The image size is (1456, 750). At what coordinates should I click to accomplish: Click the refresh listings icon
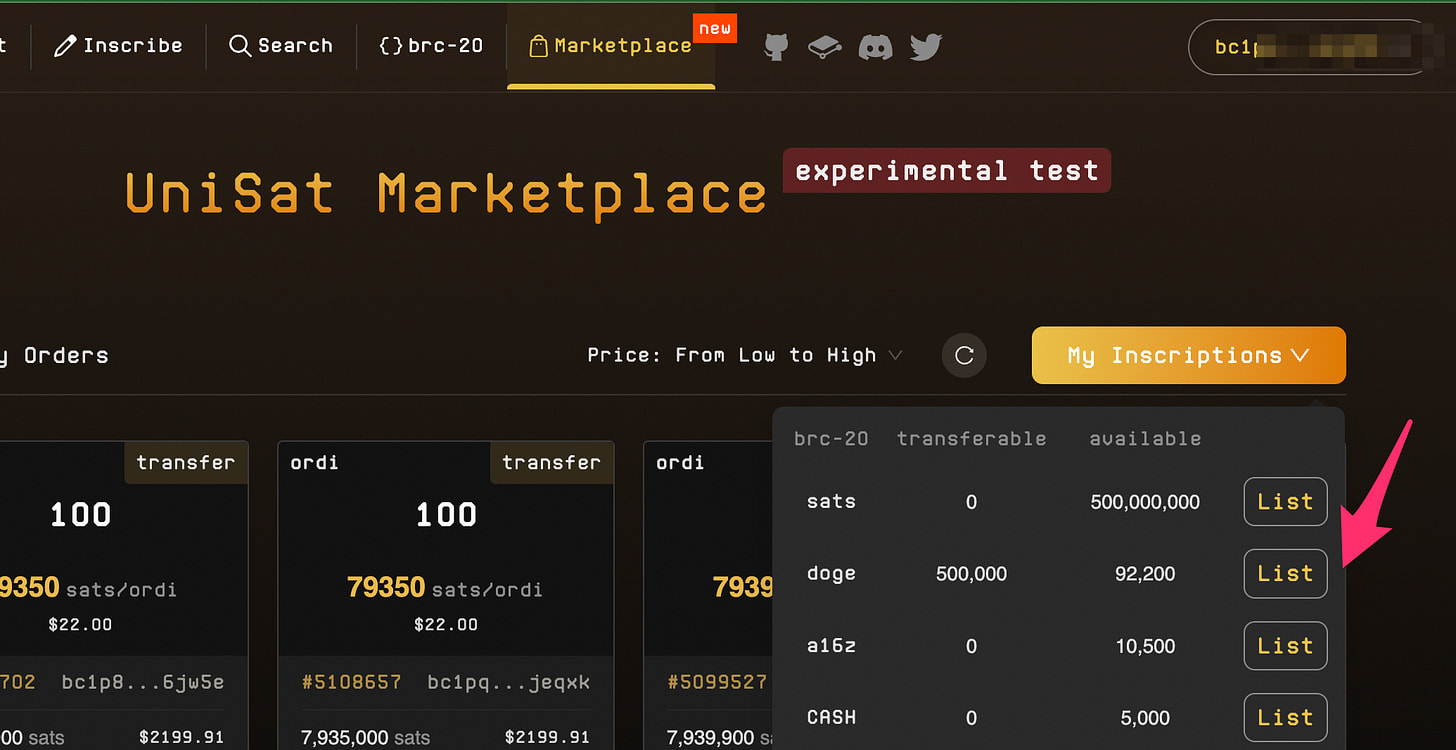pos(964,355)
